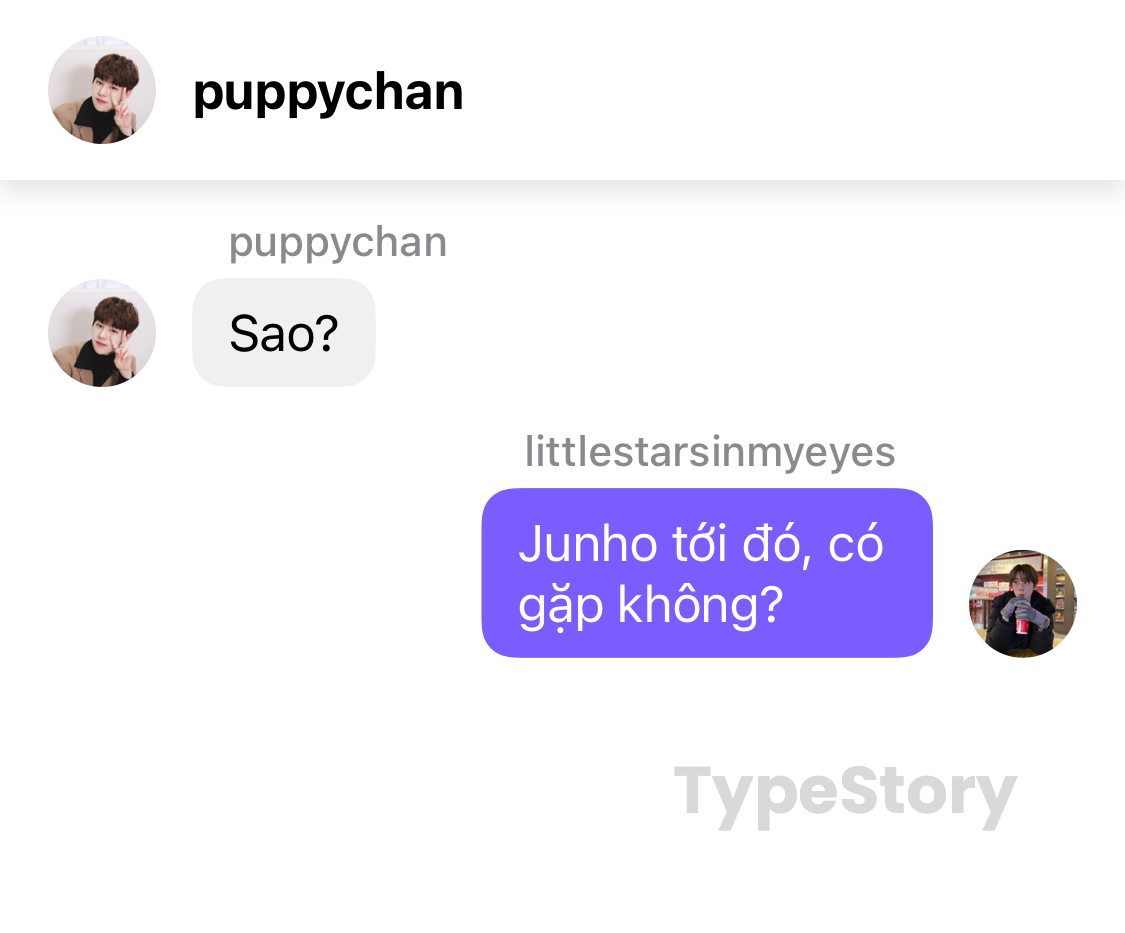Click the littlestarsinmyeyes sender name label

pyautogui.click(x=710, y=452)
